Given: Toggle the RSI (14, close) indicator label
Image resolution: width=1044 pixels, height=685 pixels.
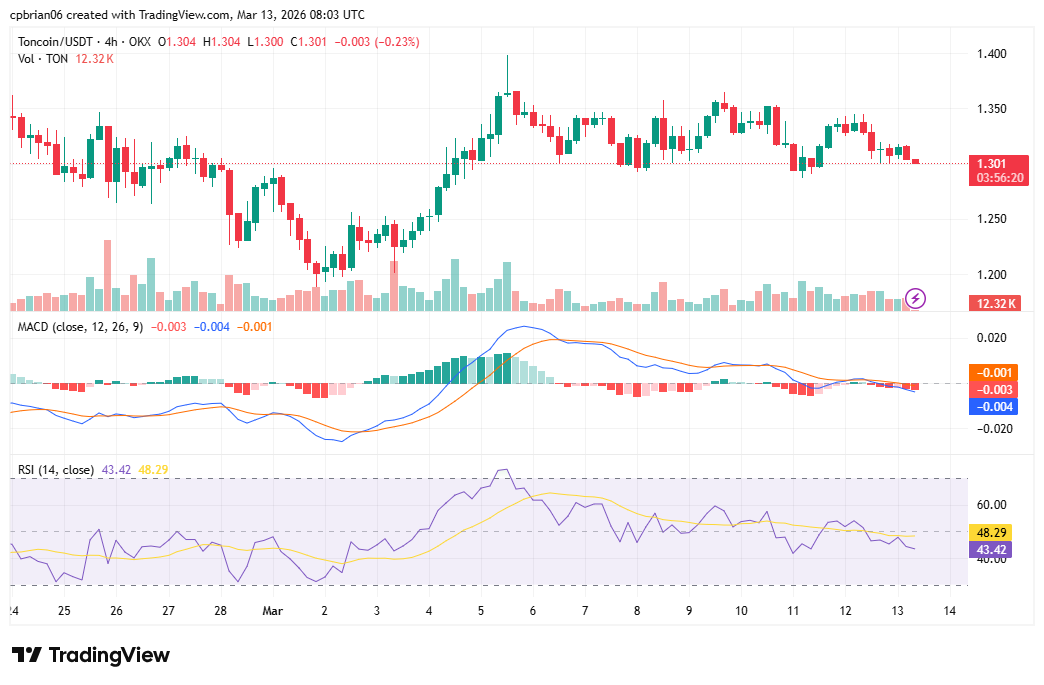Looking at the screenshot, I should [55, 468].
